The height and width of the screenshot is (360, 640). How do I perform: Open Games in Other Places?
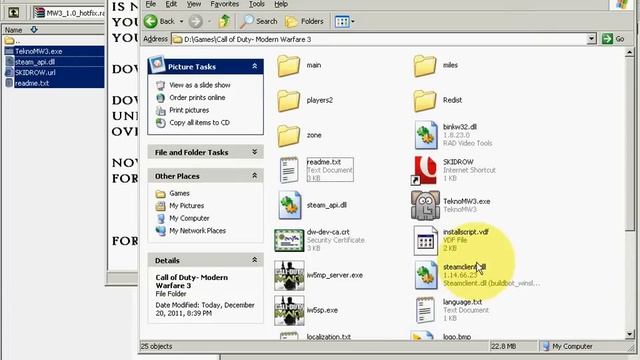[x=179, y=193]
